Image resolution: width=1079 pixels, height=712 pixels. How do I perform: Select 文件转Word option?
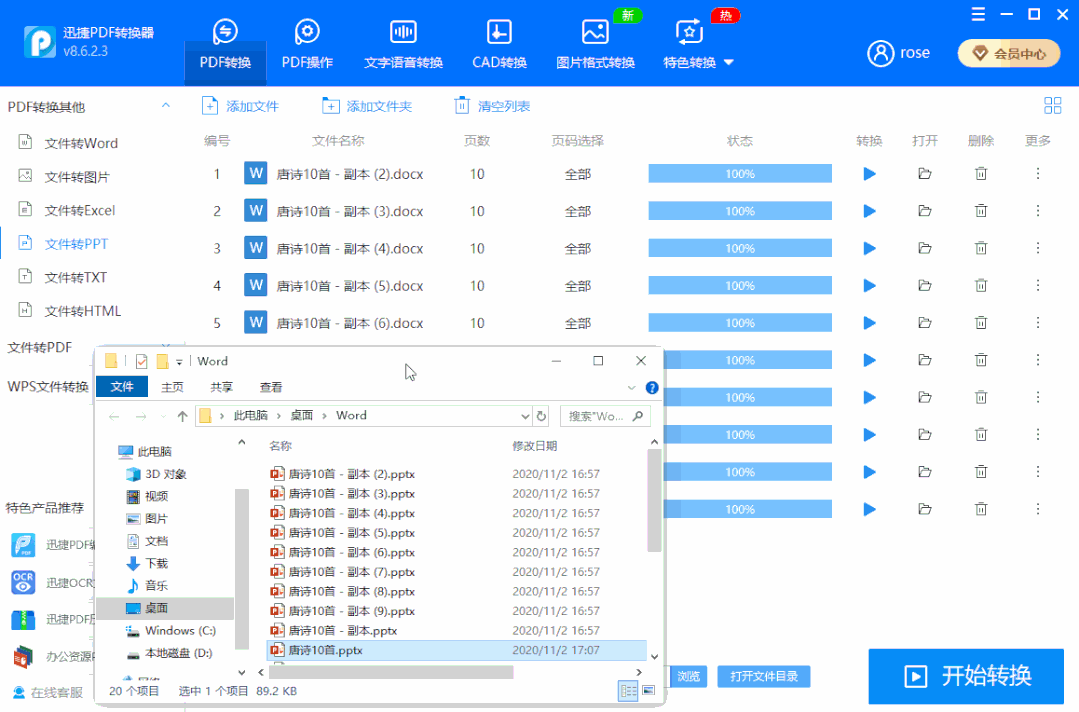pyautogui.click(x=81, y=143)
